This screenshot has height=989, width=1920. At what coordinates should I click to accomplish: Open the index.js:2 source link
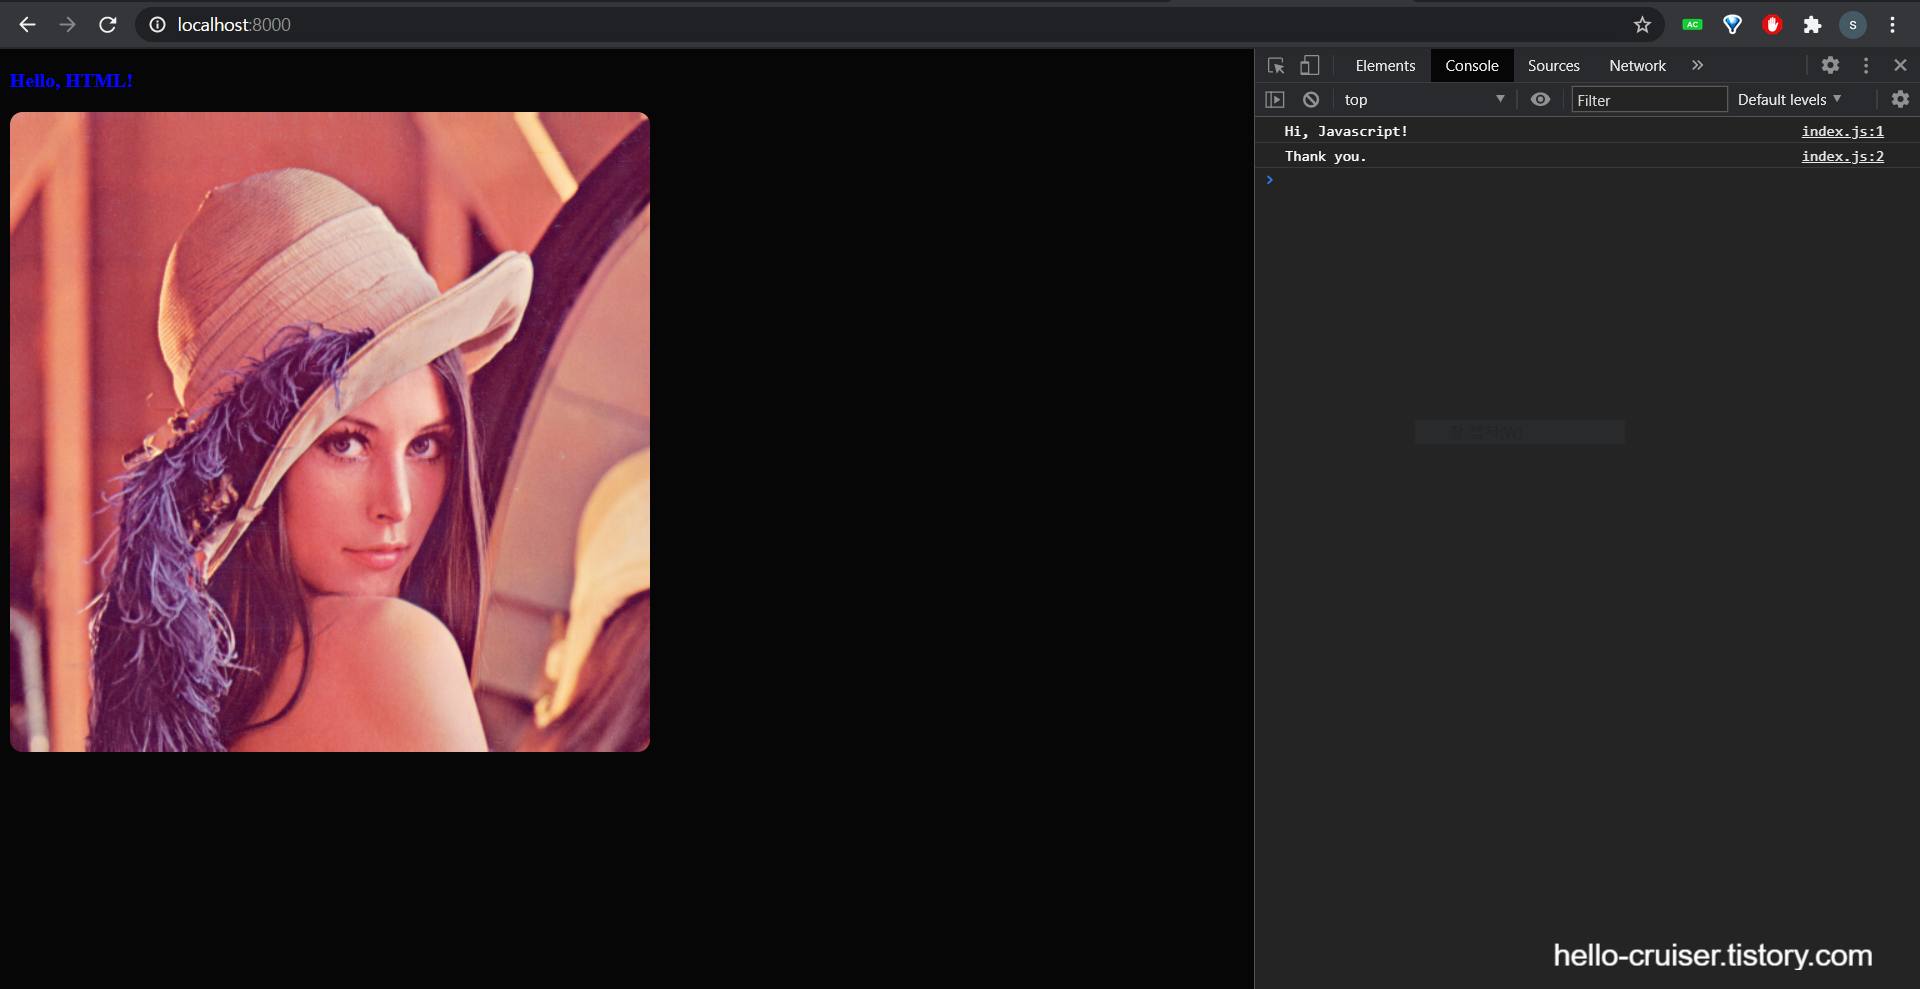[1842, 156]
